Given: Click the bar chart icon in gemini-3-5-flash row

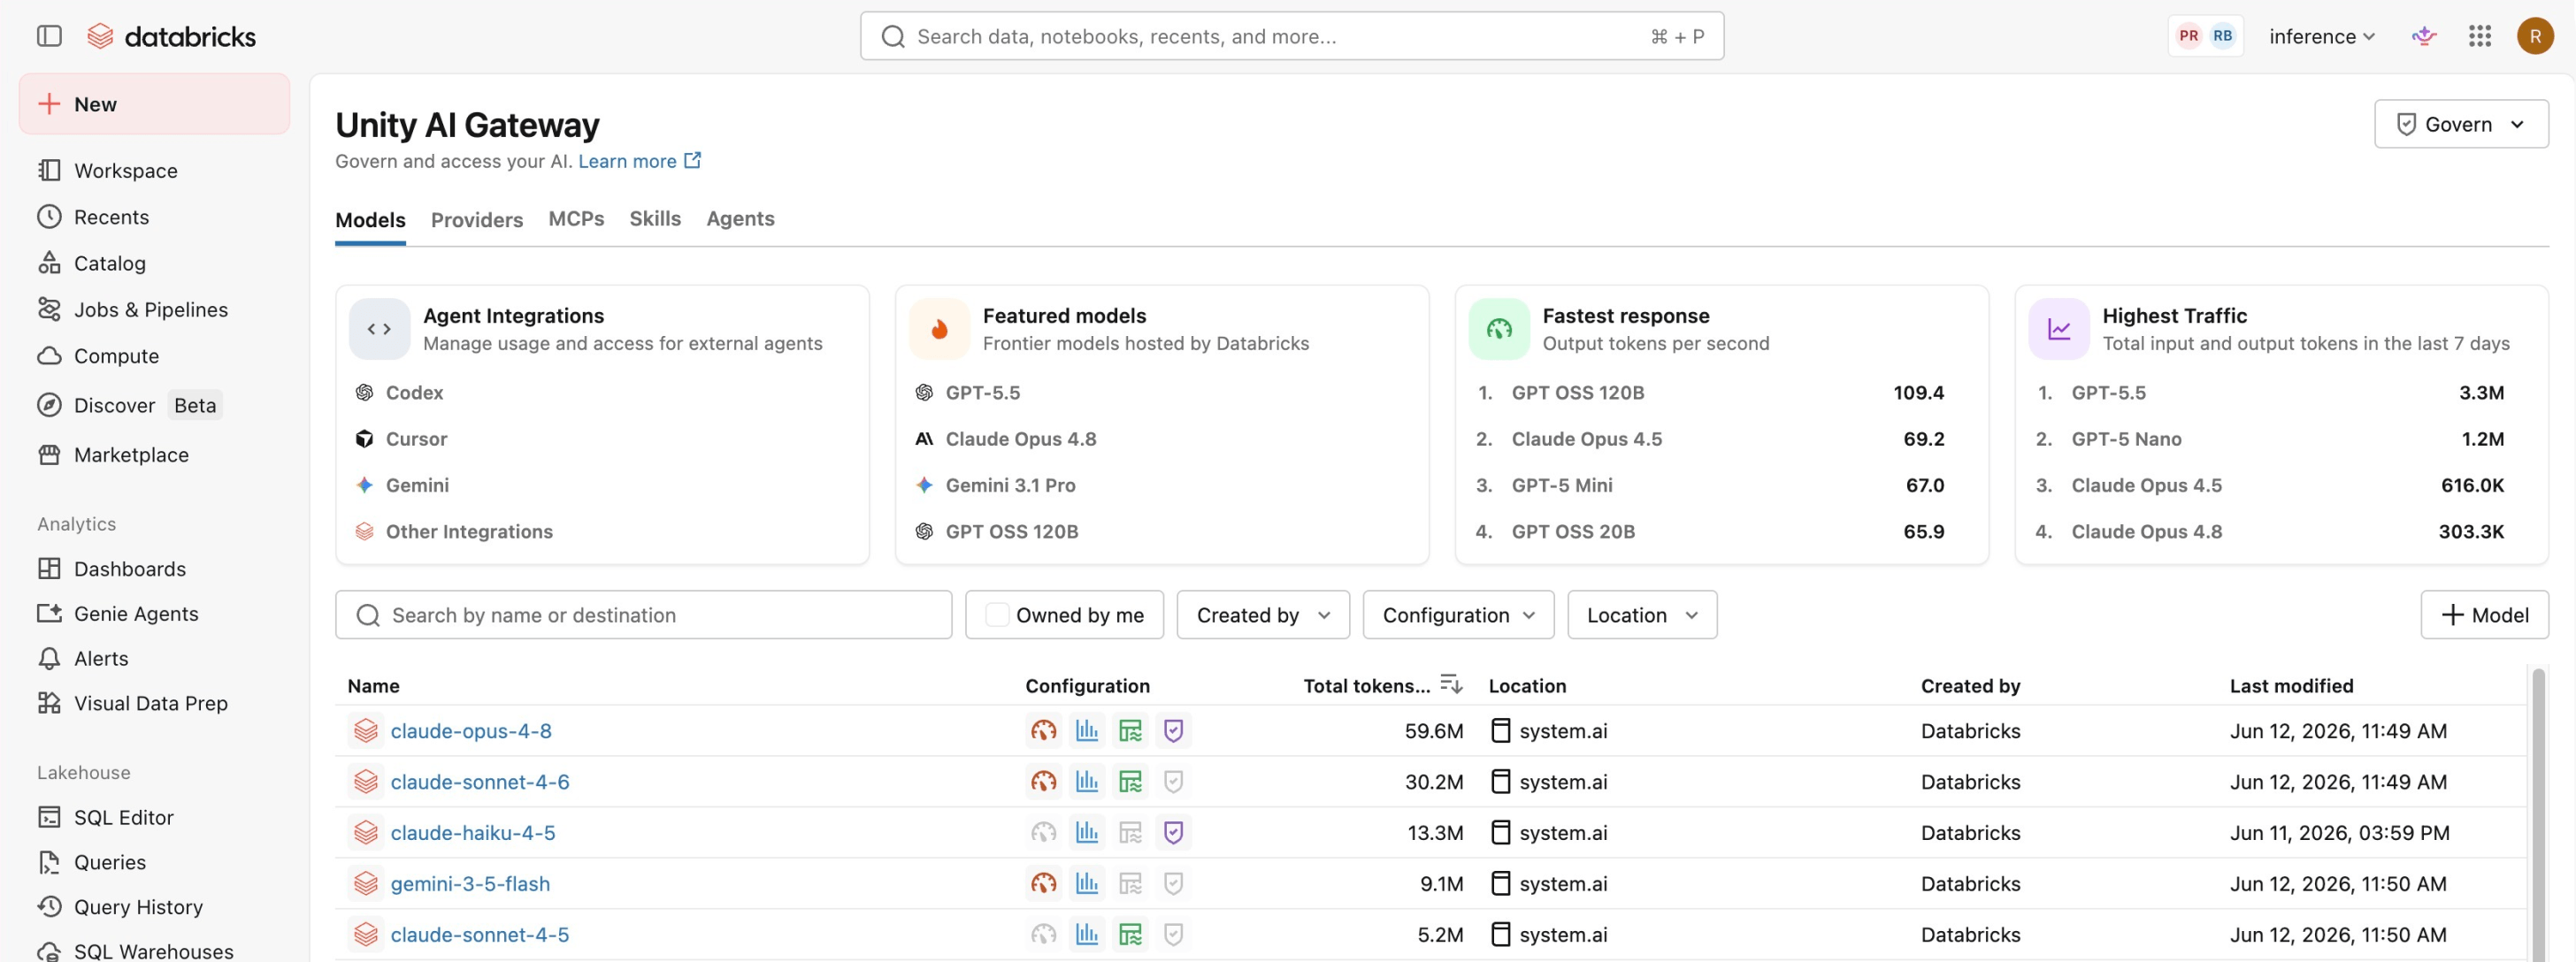Looking at the screenshot, I should click(x=1087, y=884).
